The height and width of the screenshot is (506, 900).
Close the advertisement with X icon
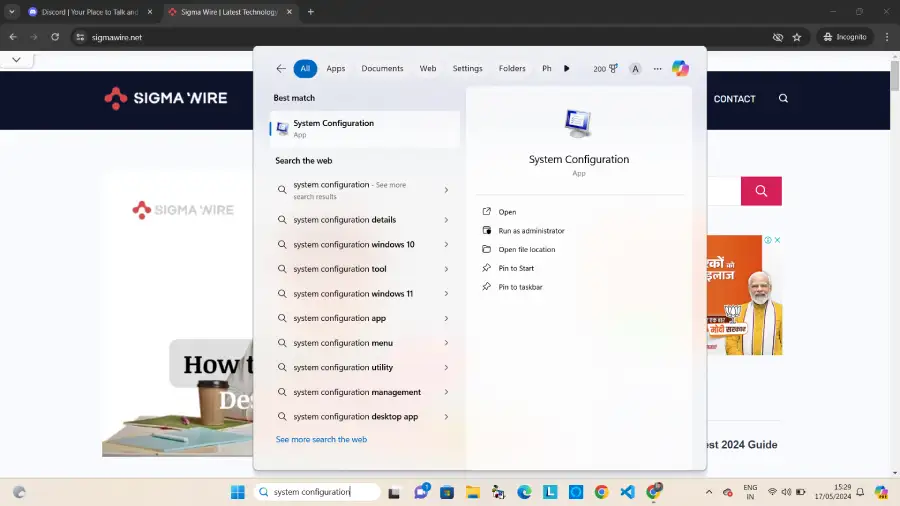[777, 240]
